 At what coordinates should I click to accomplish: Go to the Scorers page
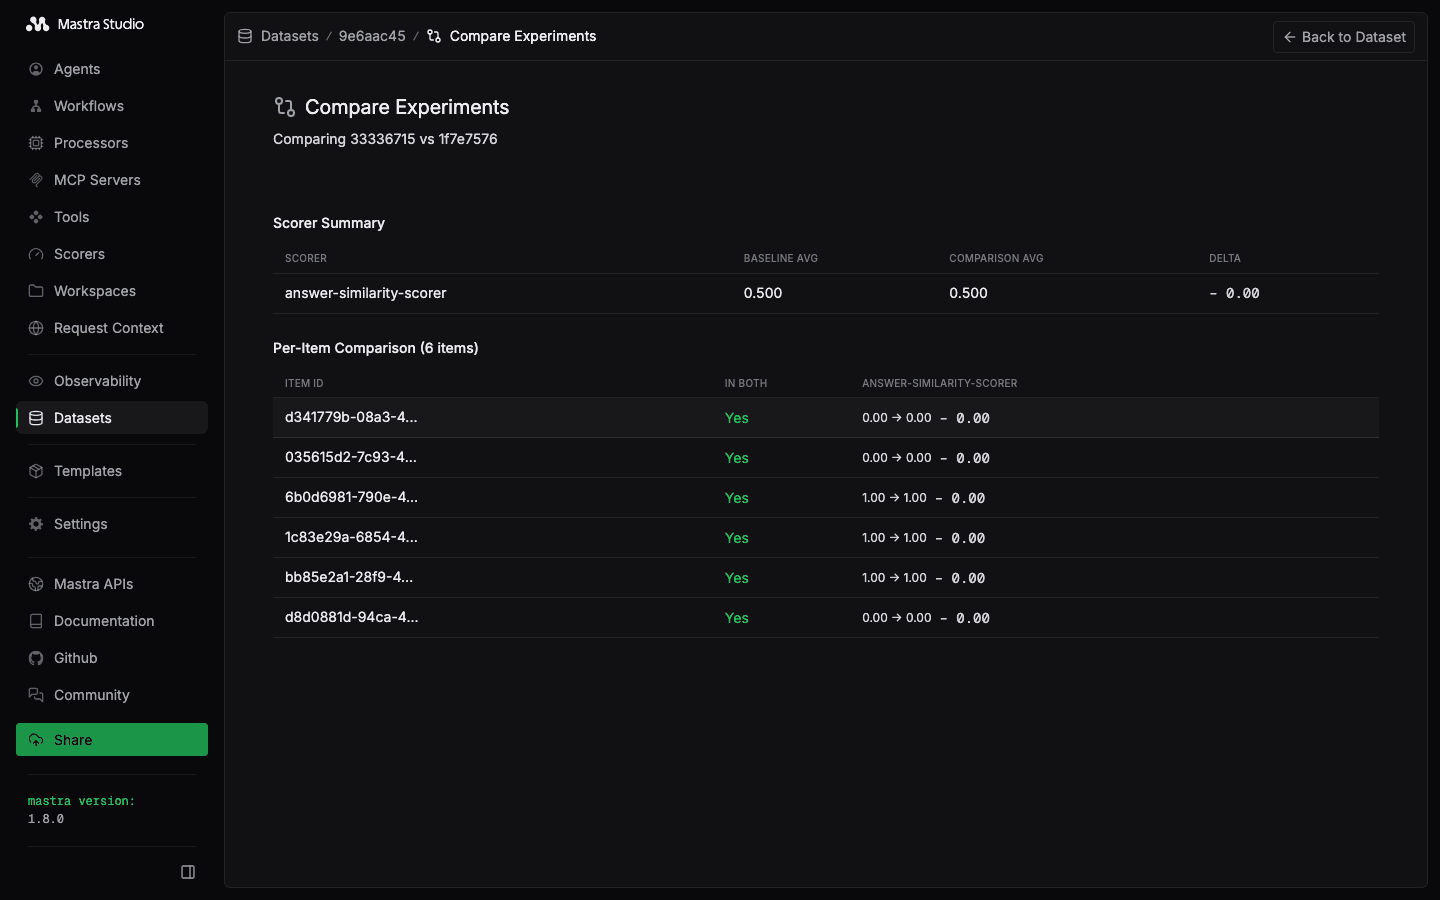80,254
